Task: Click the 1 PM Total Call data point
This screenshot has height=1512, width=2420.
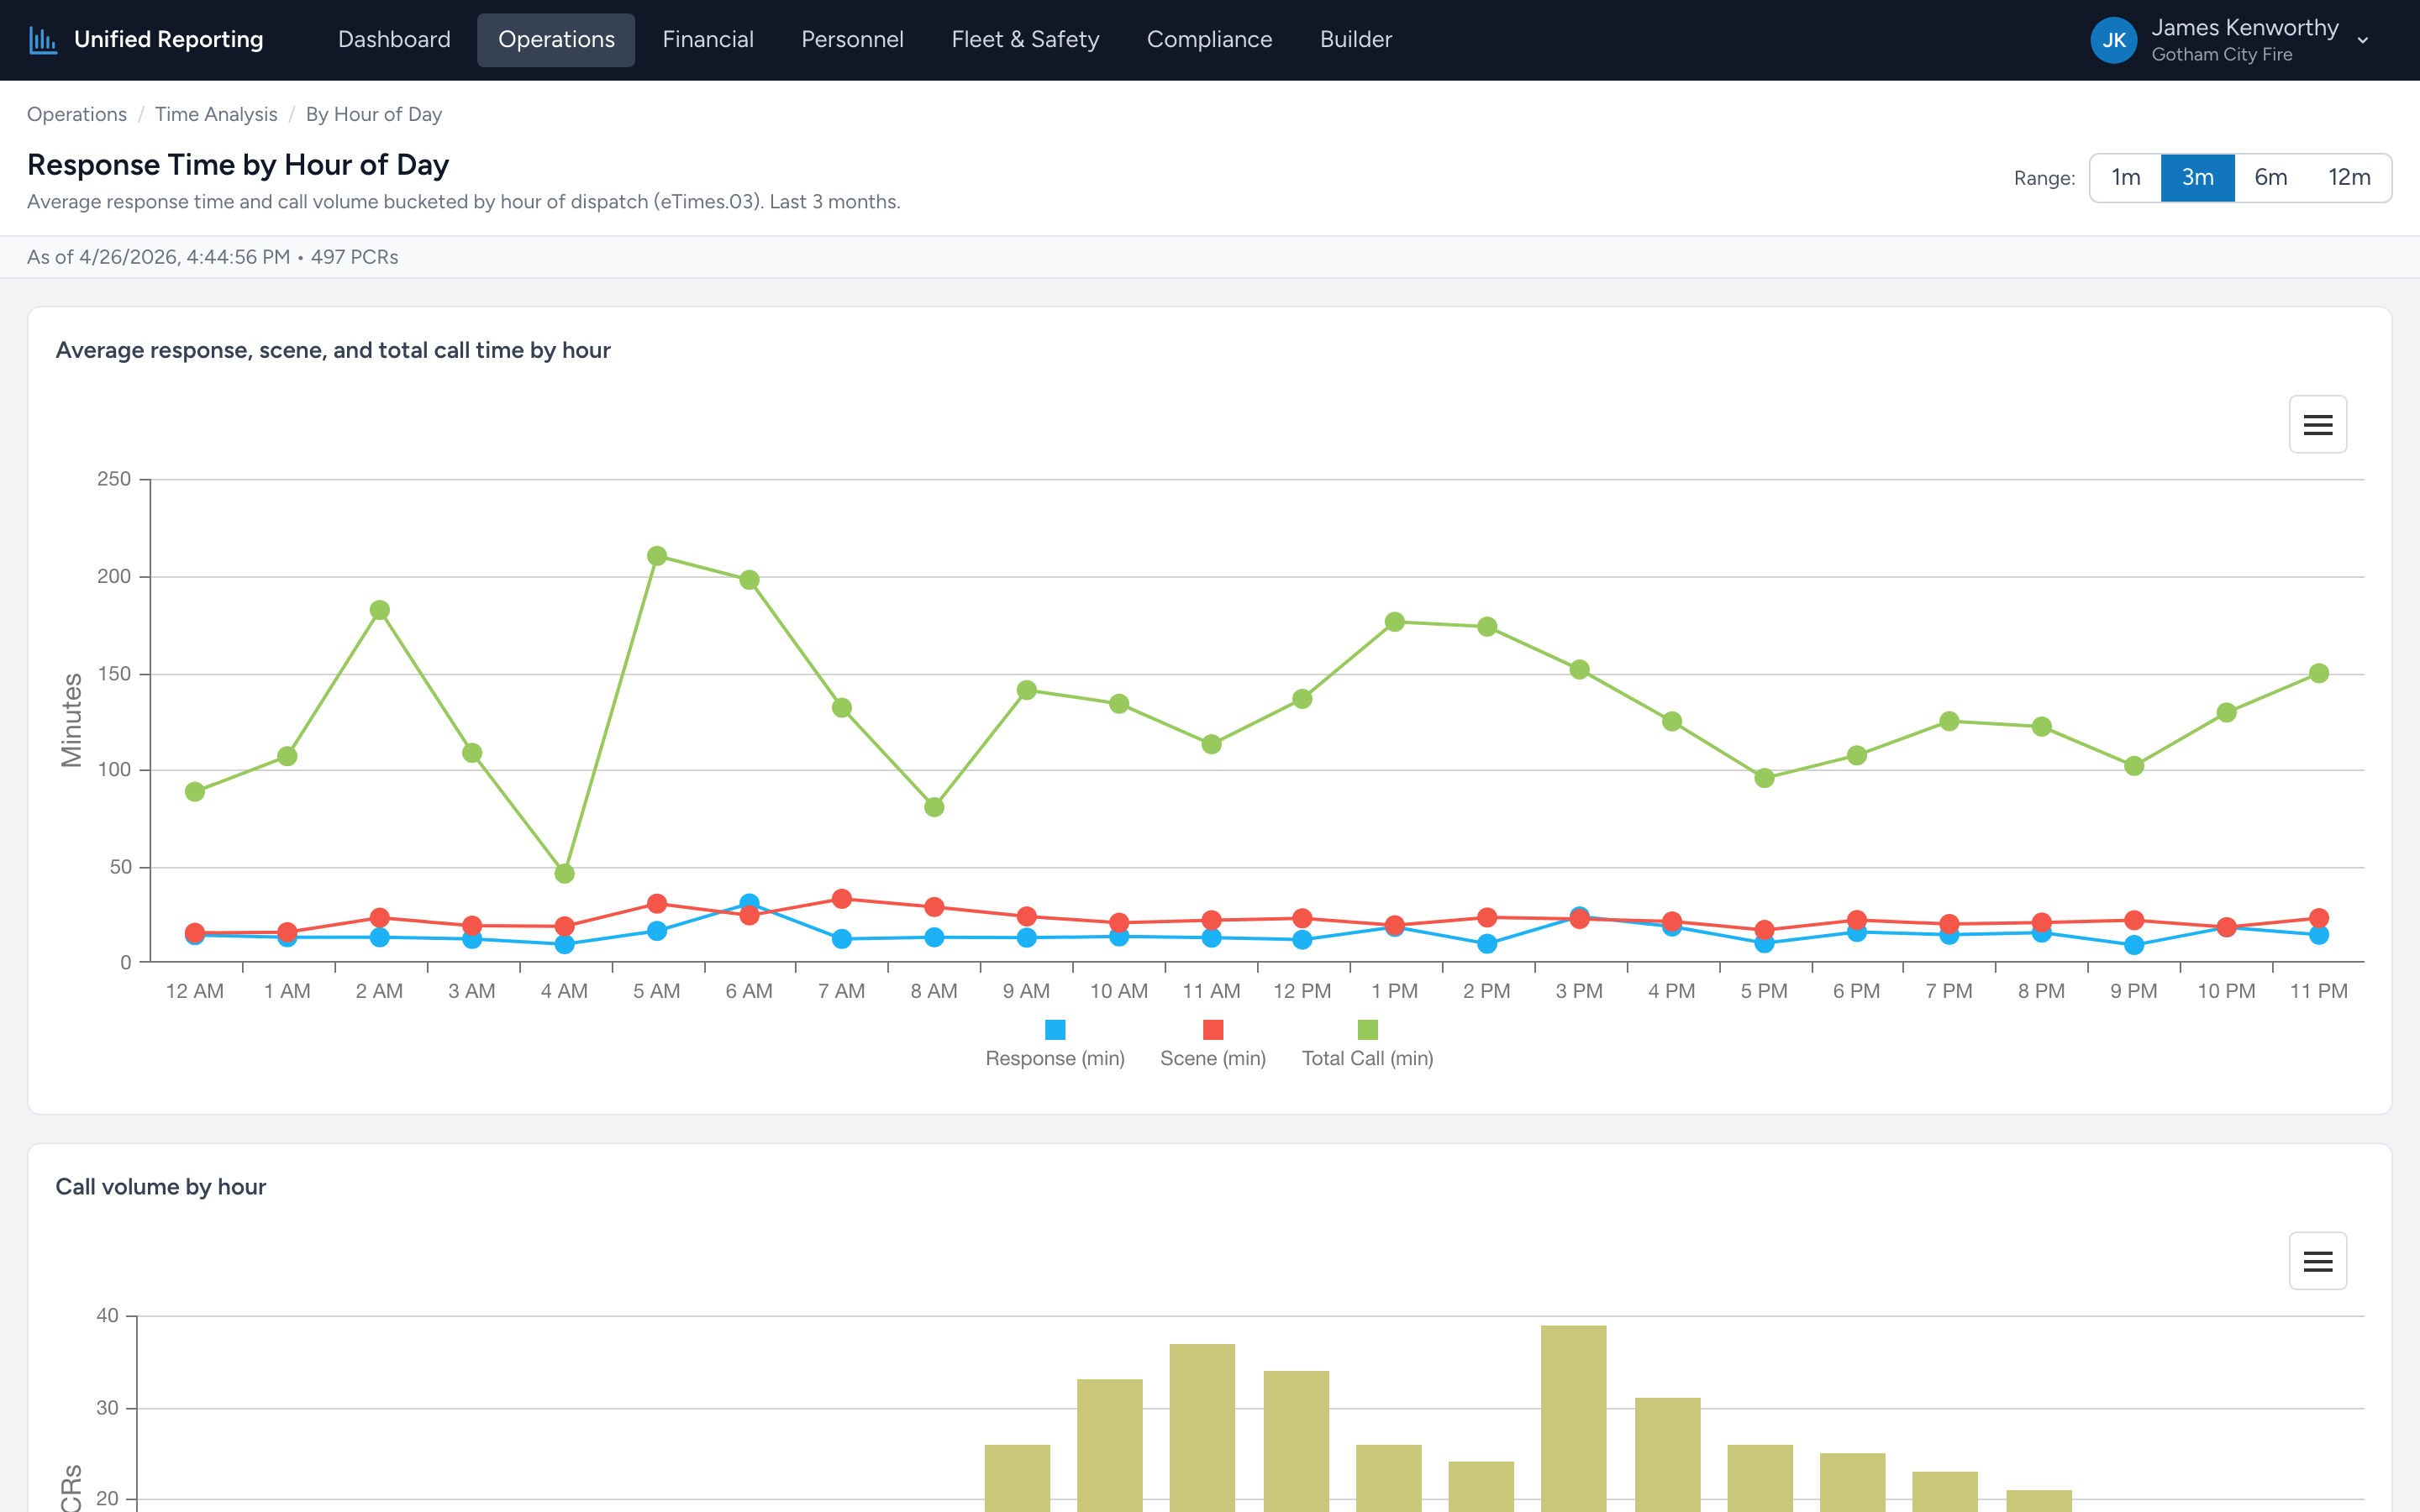Action: (x=1395, y=622)
